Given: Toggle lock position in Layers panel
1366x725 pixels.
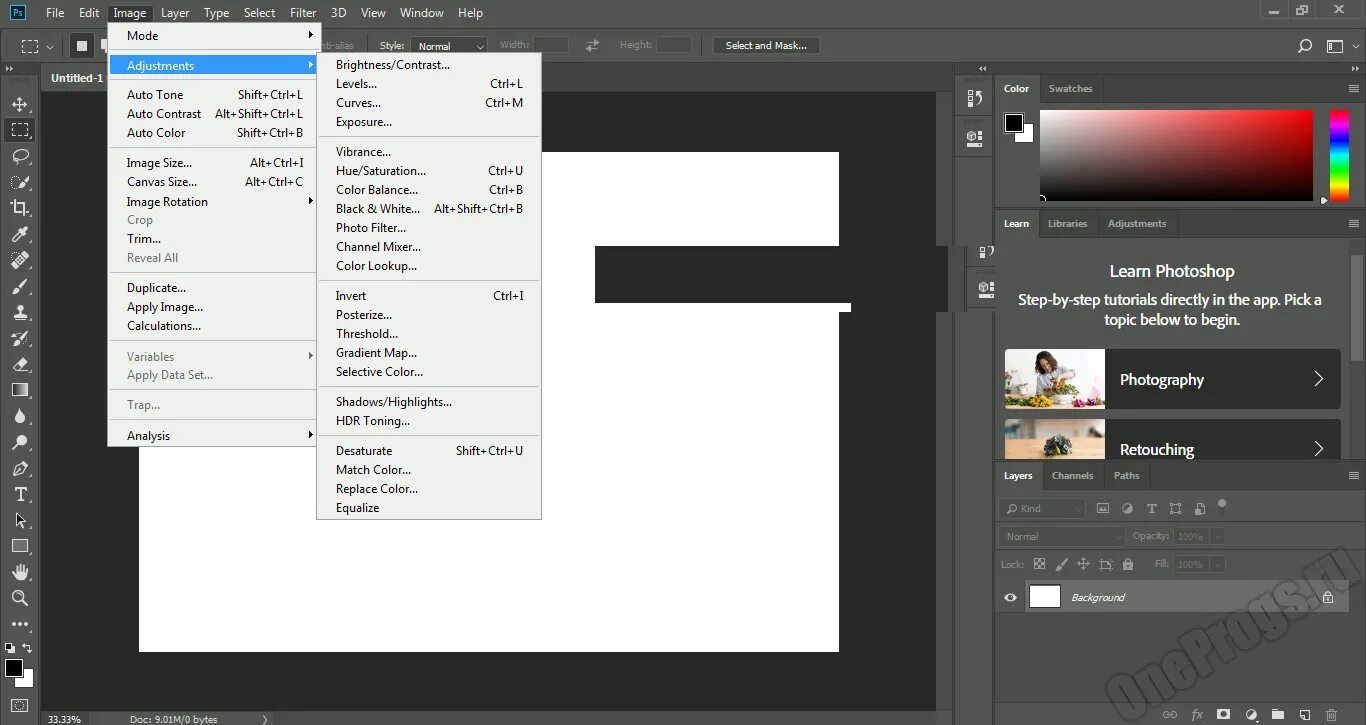Looking at the screenshot, I should (1083, 564).
